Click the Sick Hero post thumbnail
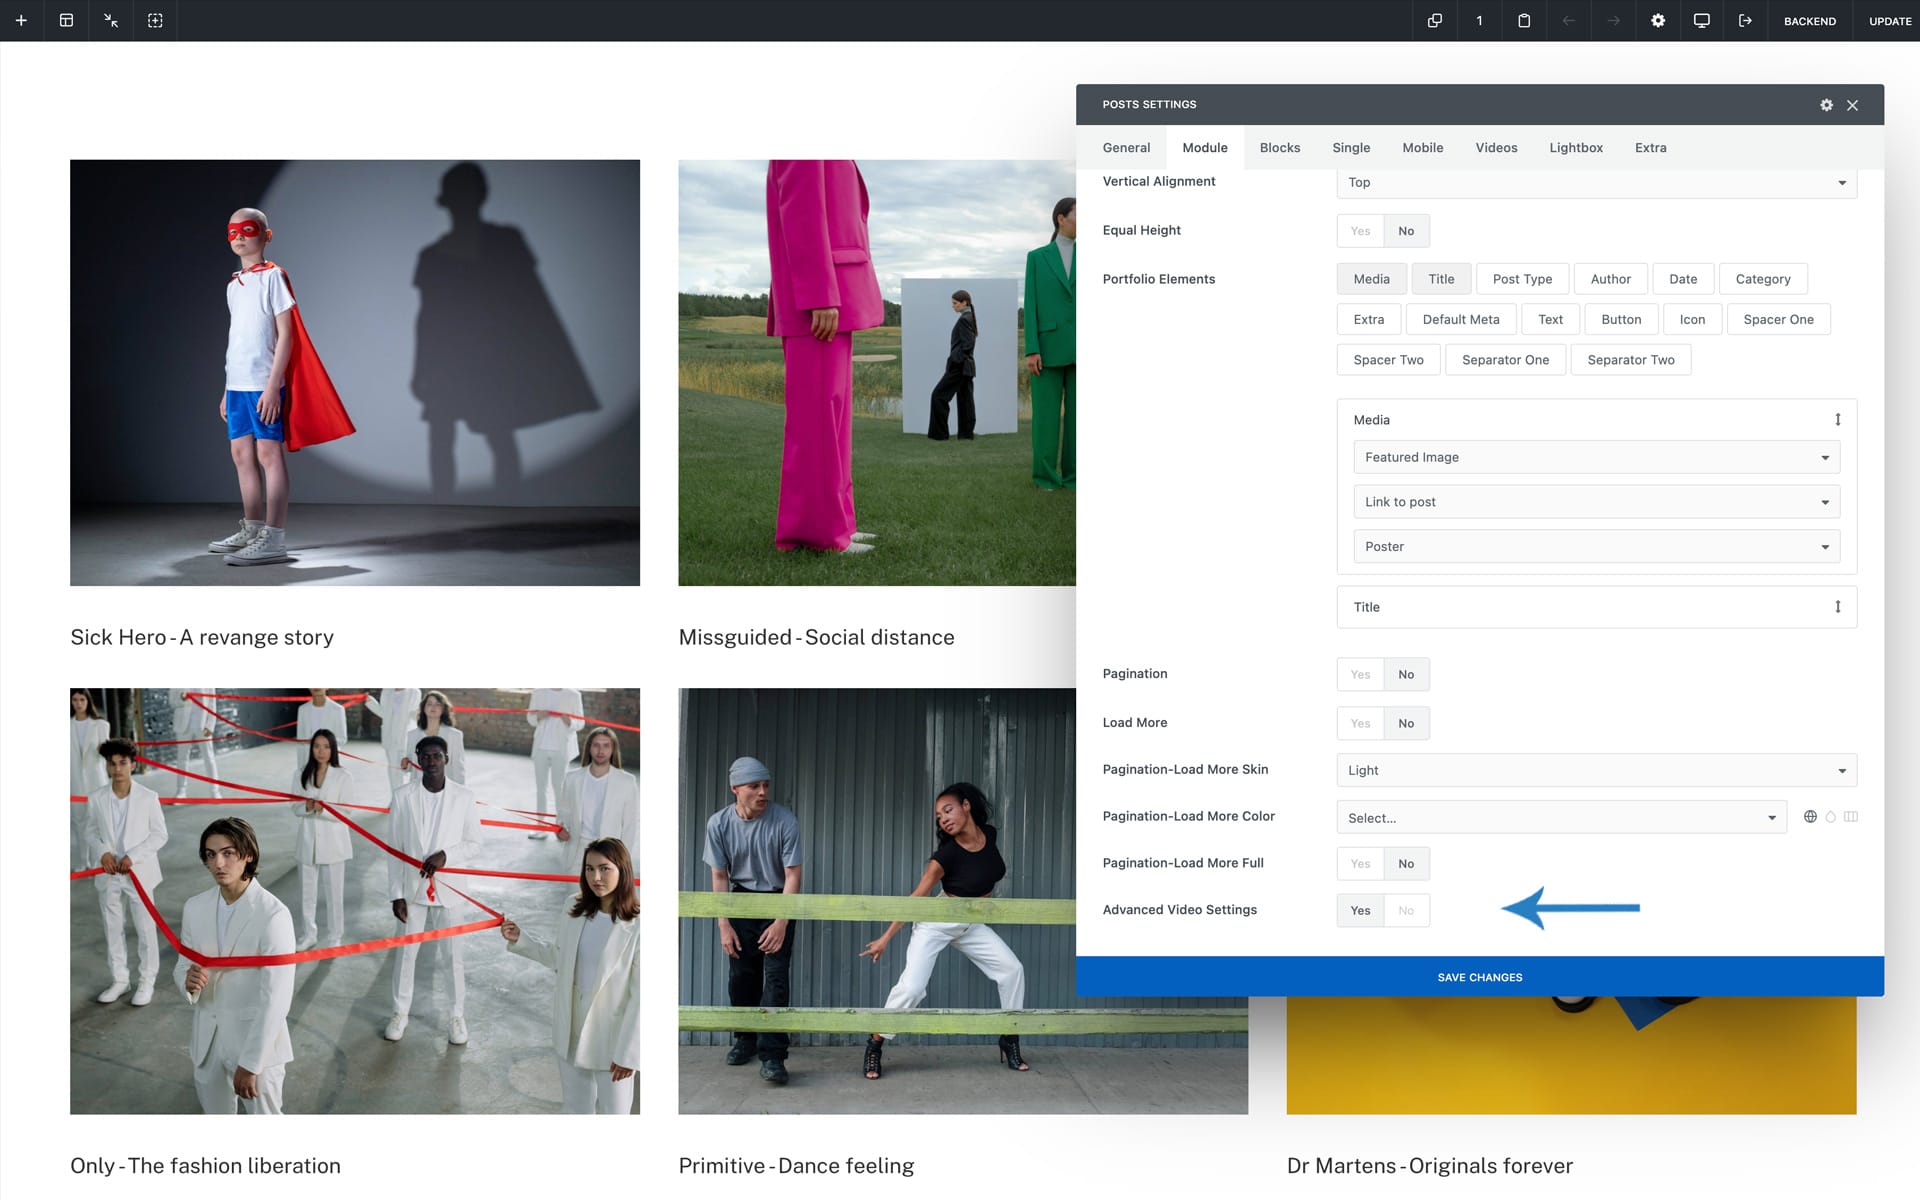Screen dimensions: 1920x1200 pos(355,372)
